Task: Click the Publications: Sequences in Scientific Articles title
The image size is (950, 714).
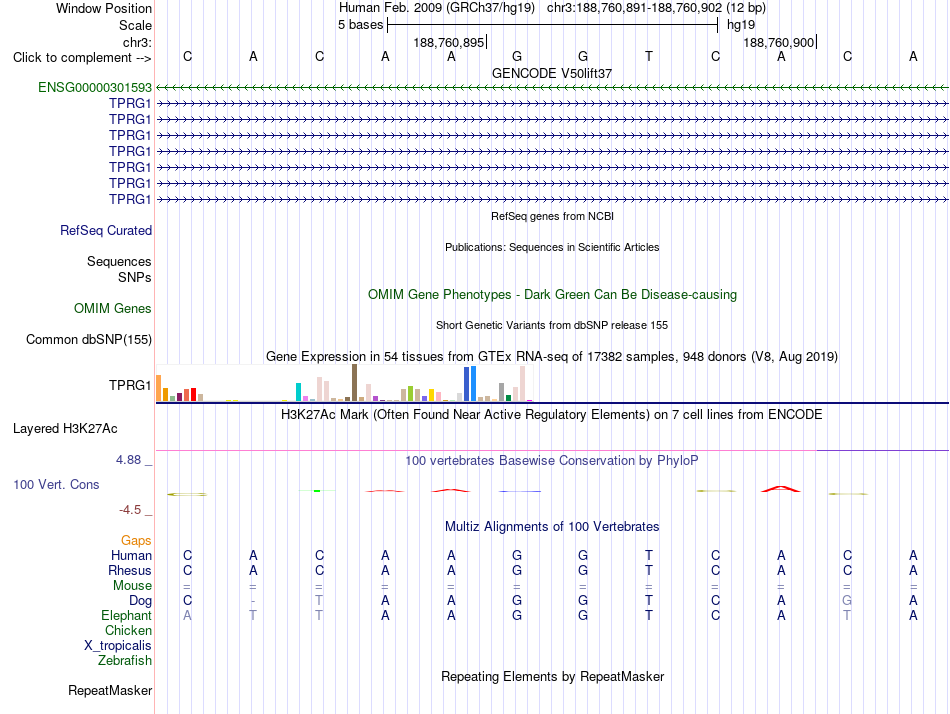Action: coord(552,247)
